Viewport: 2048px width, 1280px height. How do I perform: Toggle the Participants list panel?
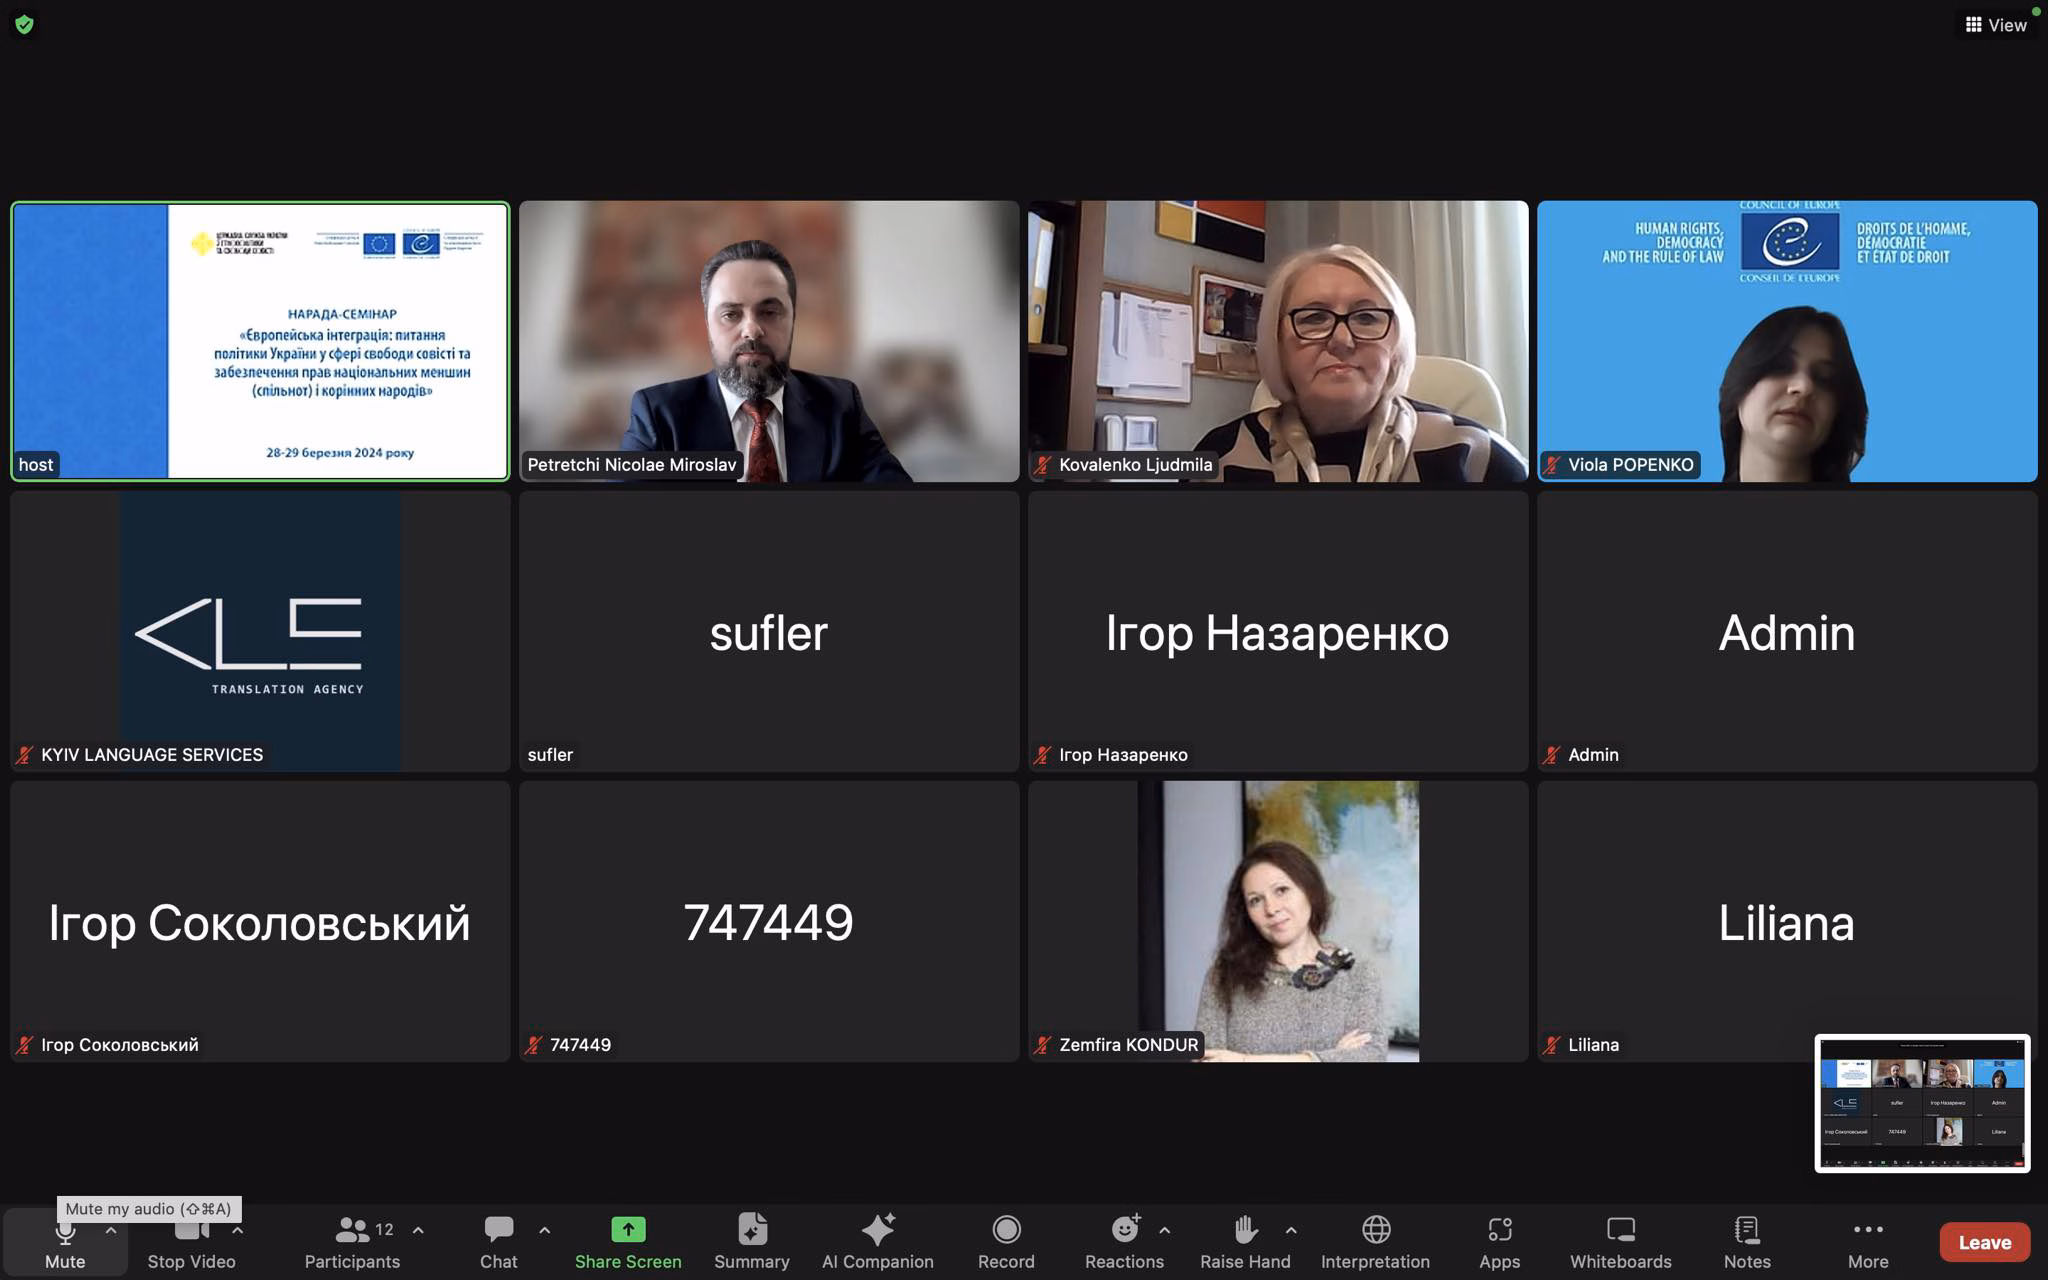(x=352, y=1241)
